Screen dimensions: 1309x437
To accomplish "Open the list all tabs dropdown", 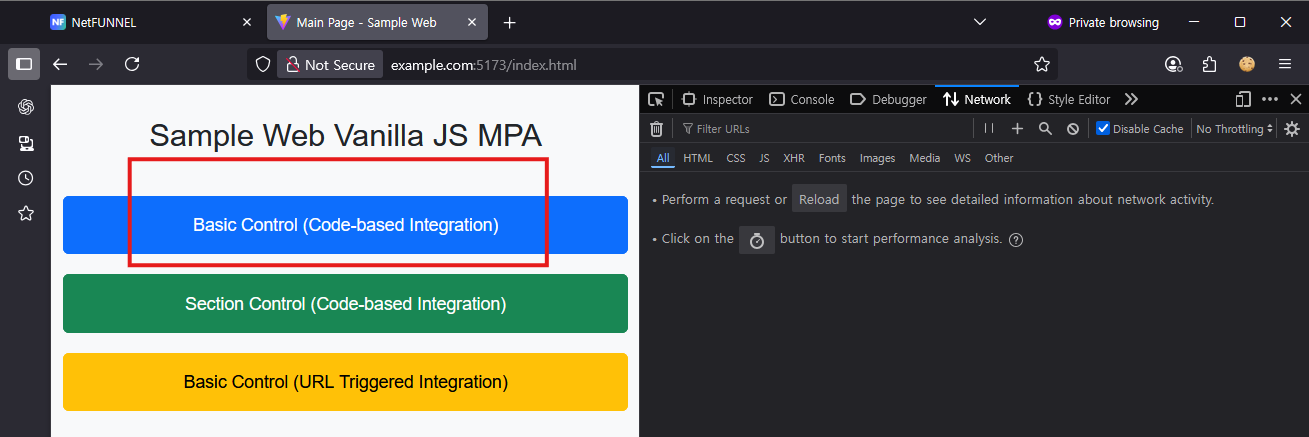I will [980, 22].
